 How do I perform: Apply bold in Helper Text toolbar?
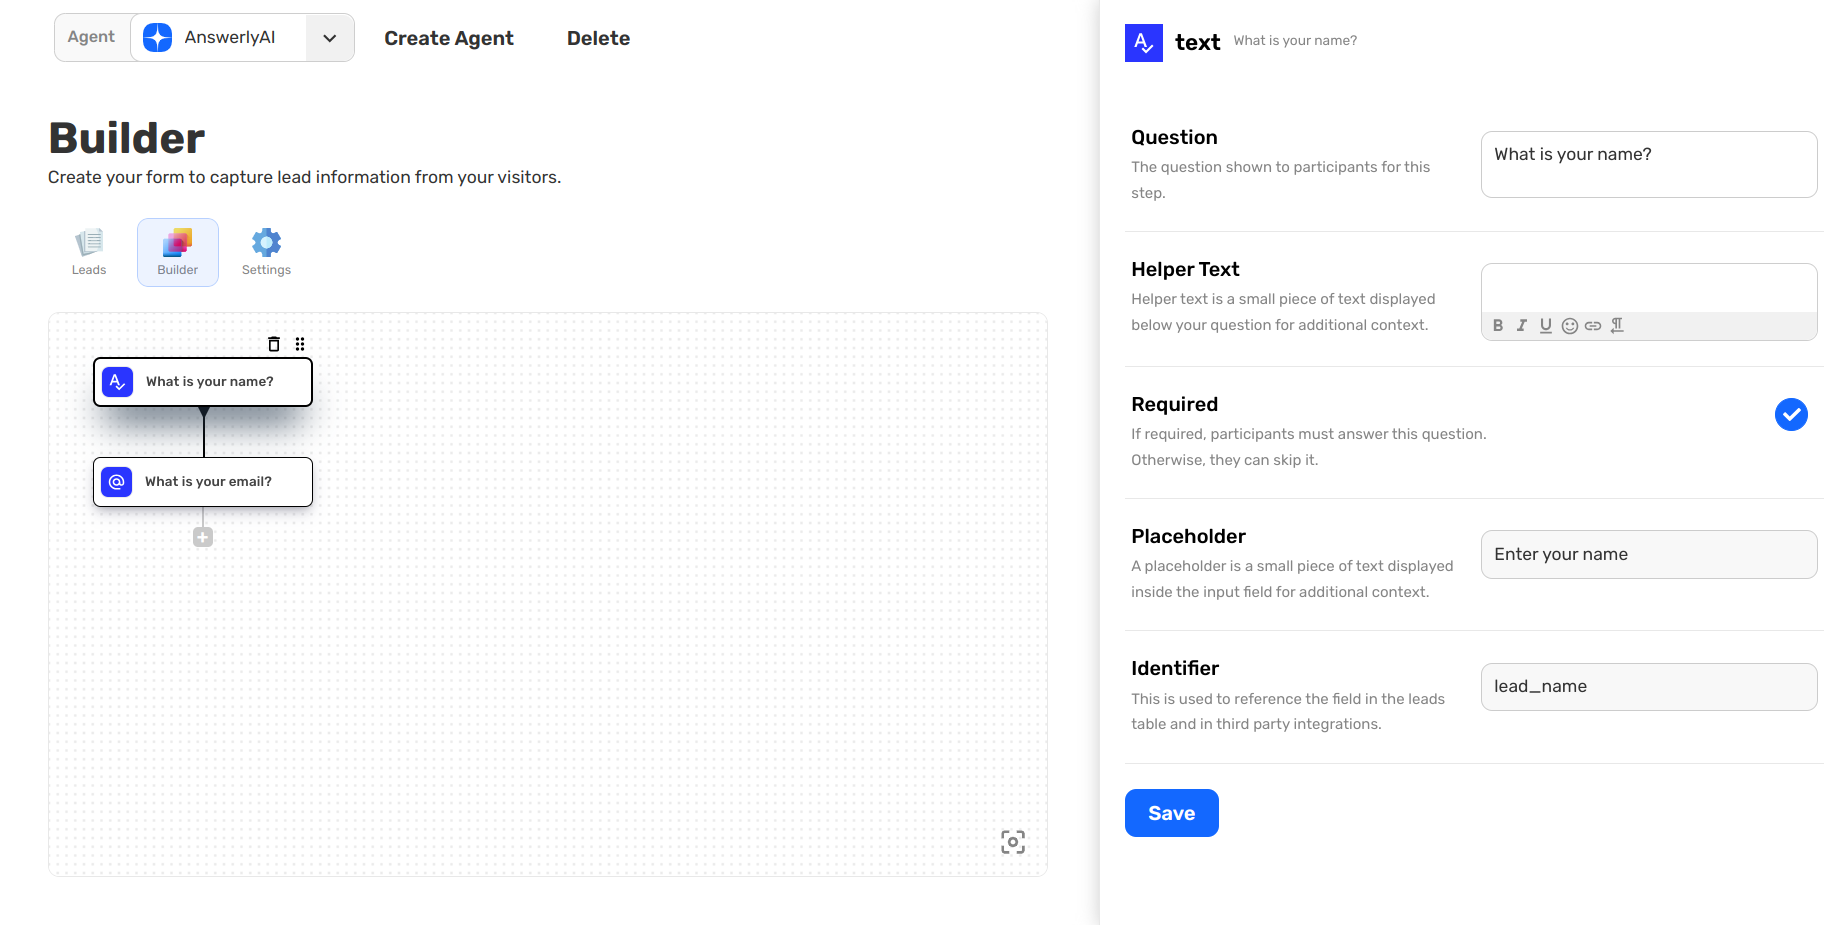click(1498, 326)
